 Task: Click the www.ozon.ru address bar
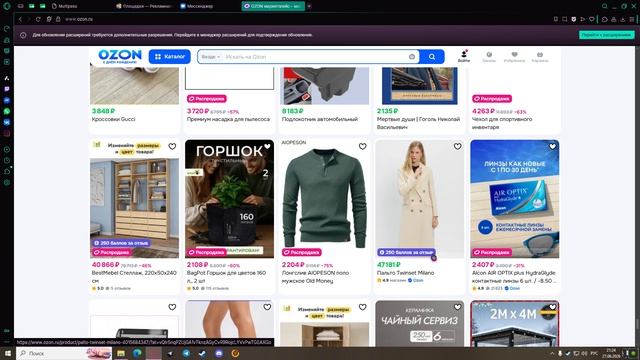pos(79,19)
